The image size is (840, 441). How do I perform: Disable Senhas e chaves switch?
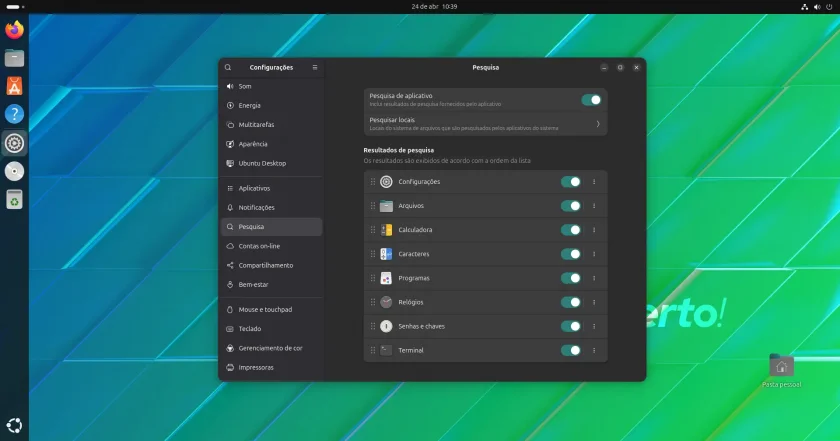click(x=571, y=326)
